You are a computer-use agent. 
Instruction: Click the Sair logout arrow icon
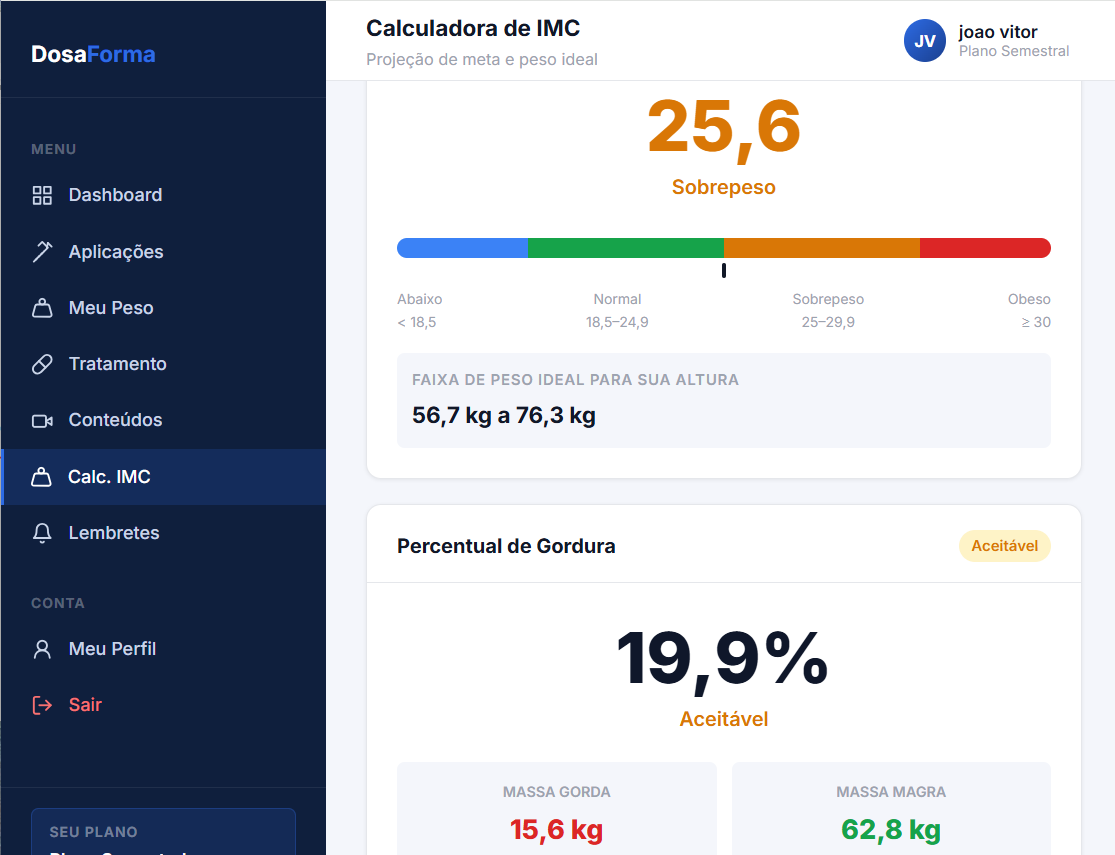point(42,705)
